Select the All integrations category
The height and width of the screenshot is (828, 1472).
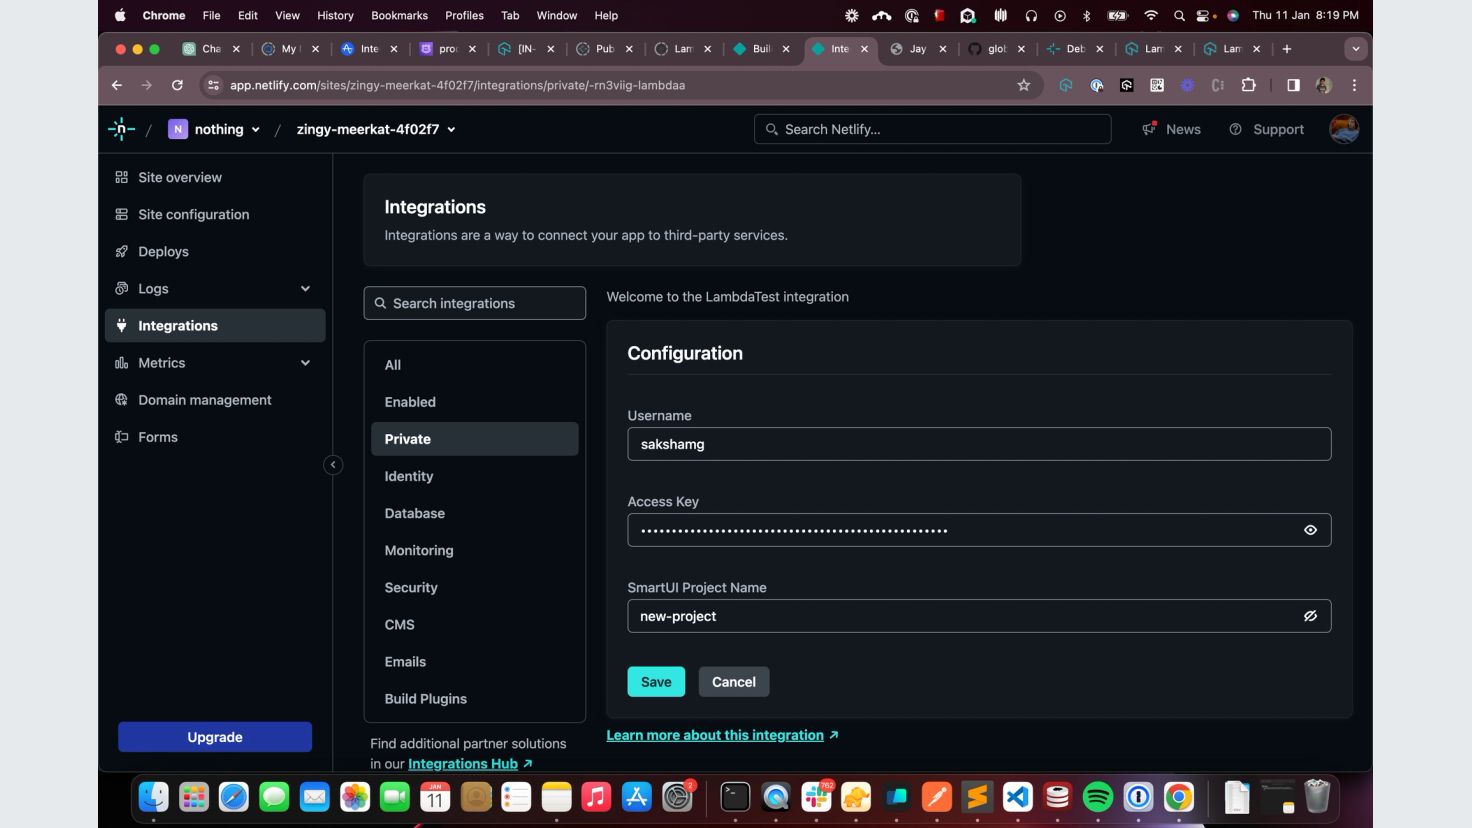[475, 365]
